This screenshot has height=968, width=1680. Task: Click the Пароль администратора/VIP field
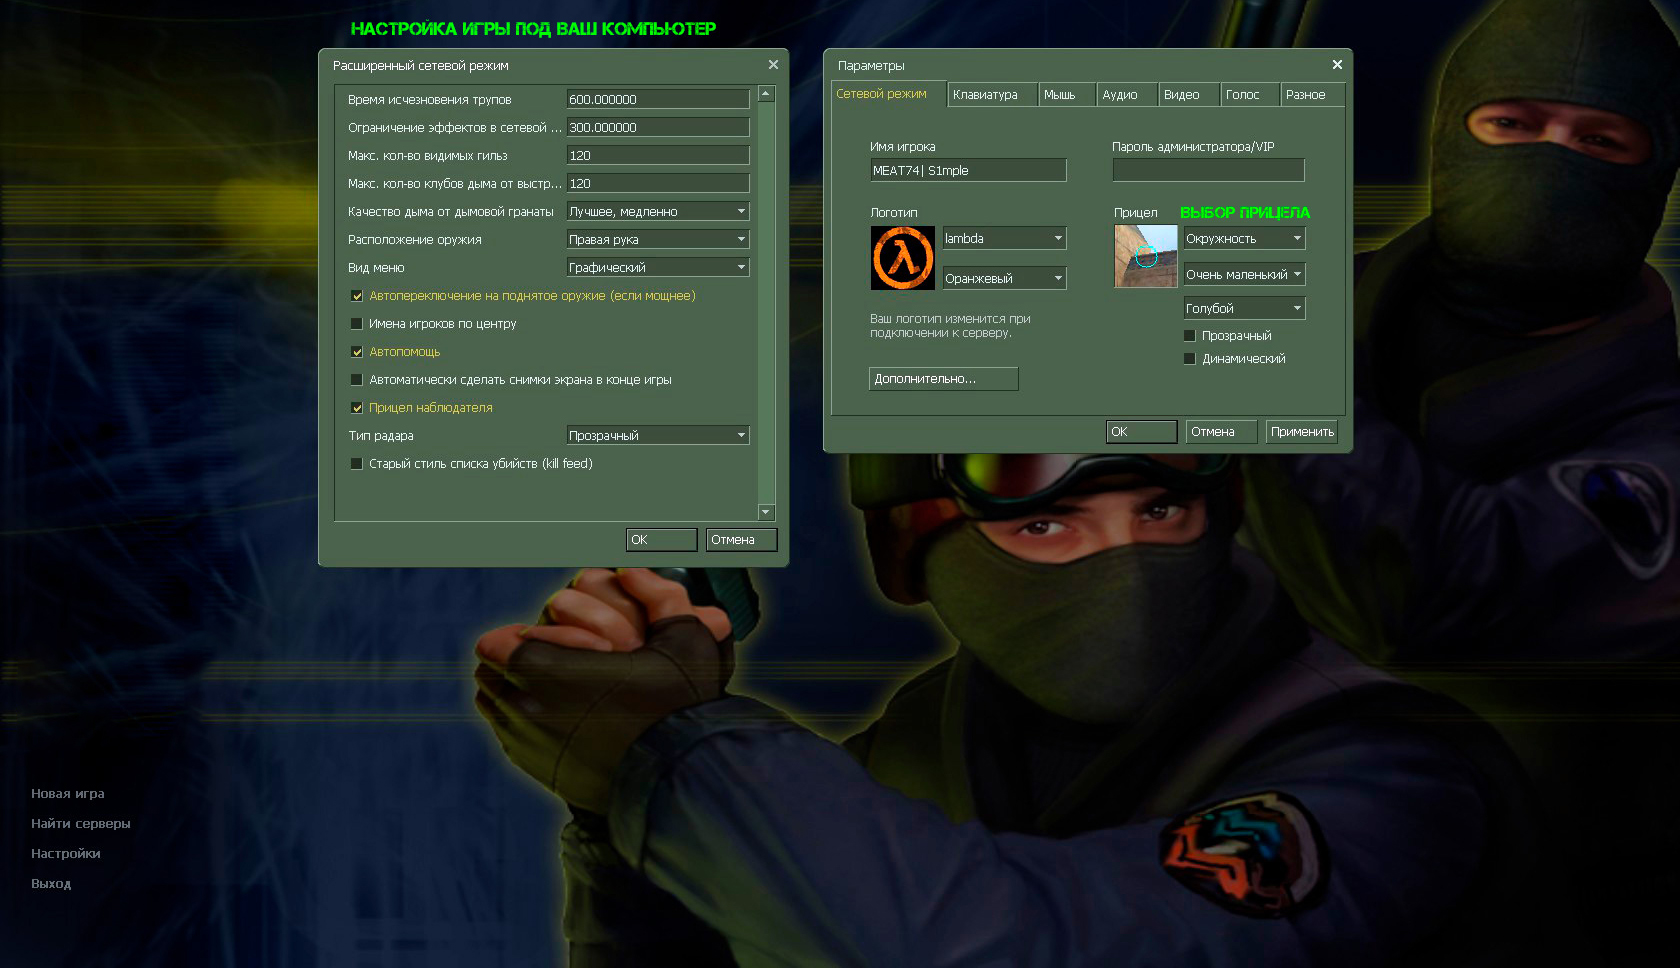(x=1208, y=171)
